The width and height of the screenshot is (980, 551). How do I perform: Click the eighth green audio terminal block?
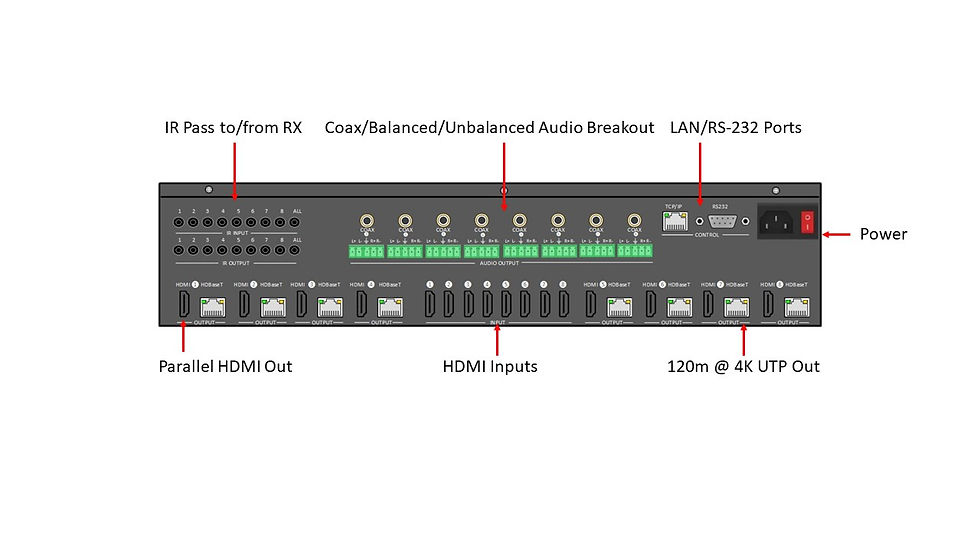pyautogui.click(x=635, y=251)
